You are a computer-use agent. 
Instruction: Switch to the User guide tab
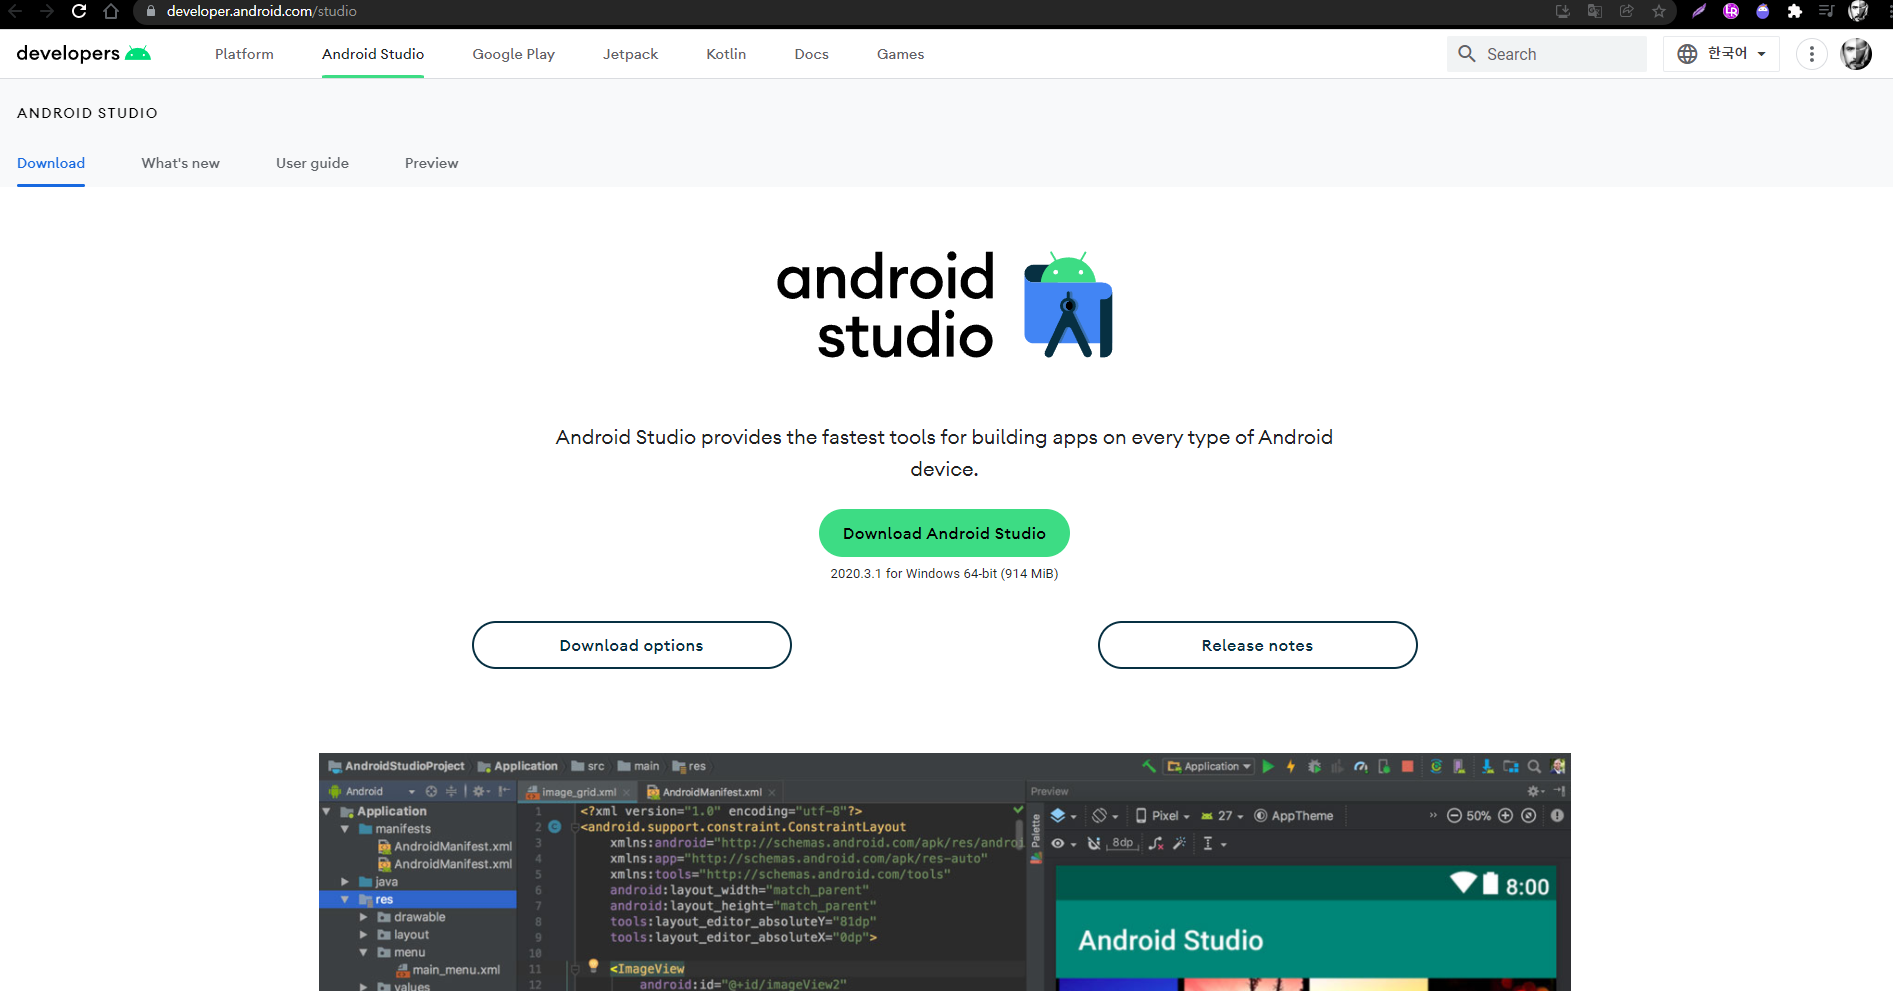pyautogui.click(x=313, y=163)
